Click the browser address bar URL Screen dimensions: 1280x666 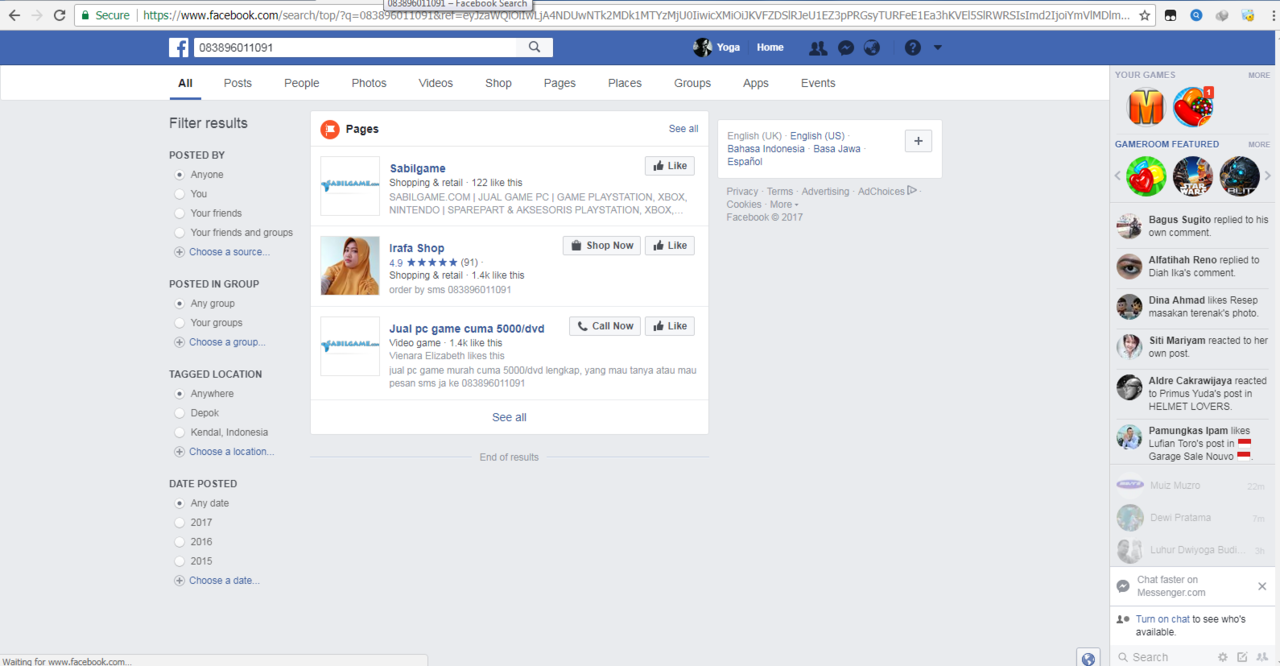(x=635, y=15)
